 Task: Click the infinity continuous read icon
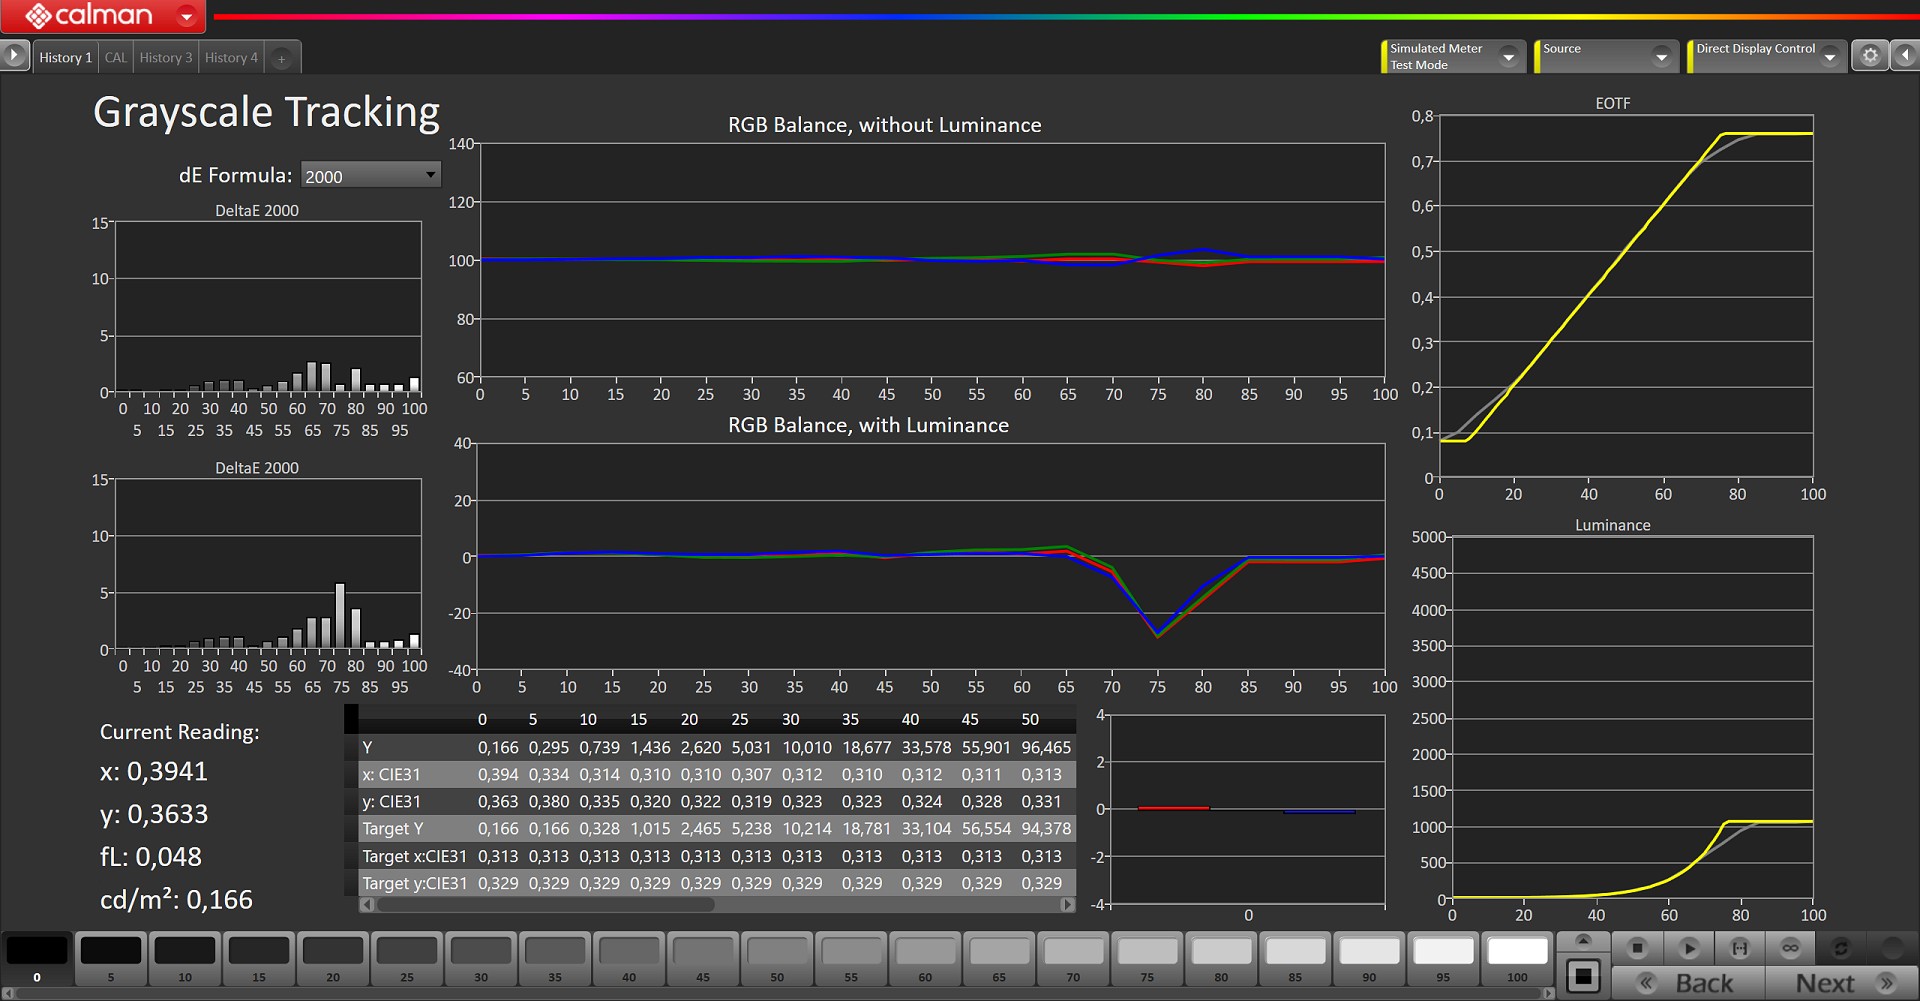pyautogui.click(x=1790, y=948)
